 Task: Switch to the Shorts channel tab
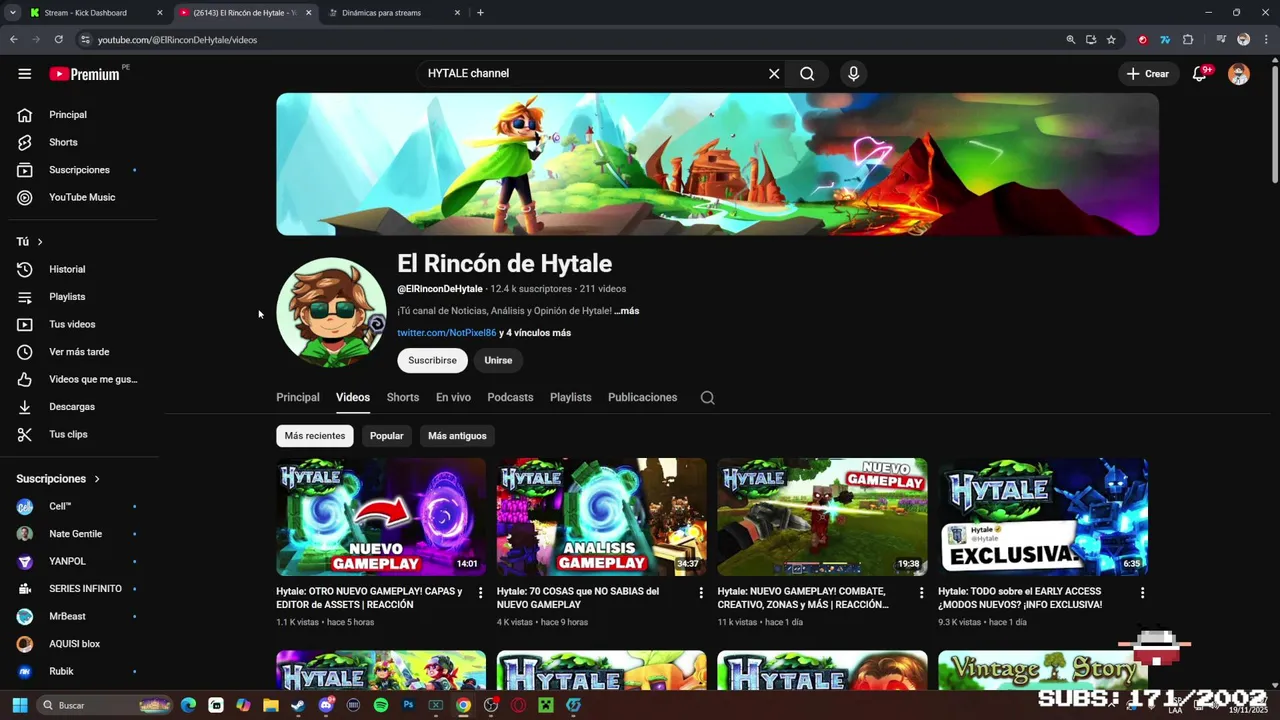click(x=403, y=397)
